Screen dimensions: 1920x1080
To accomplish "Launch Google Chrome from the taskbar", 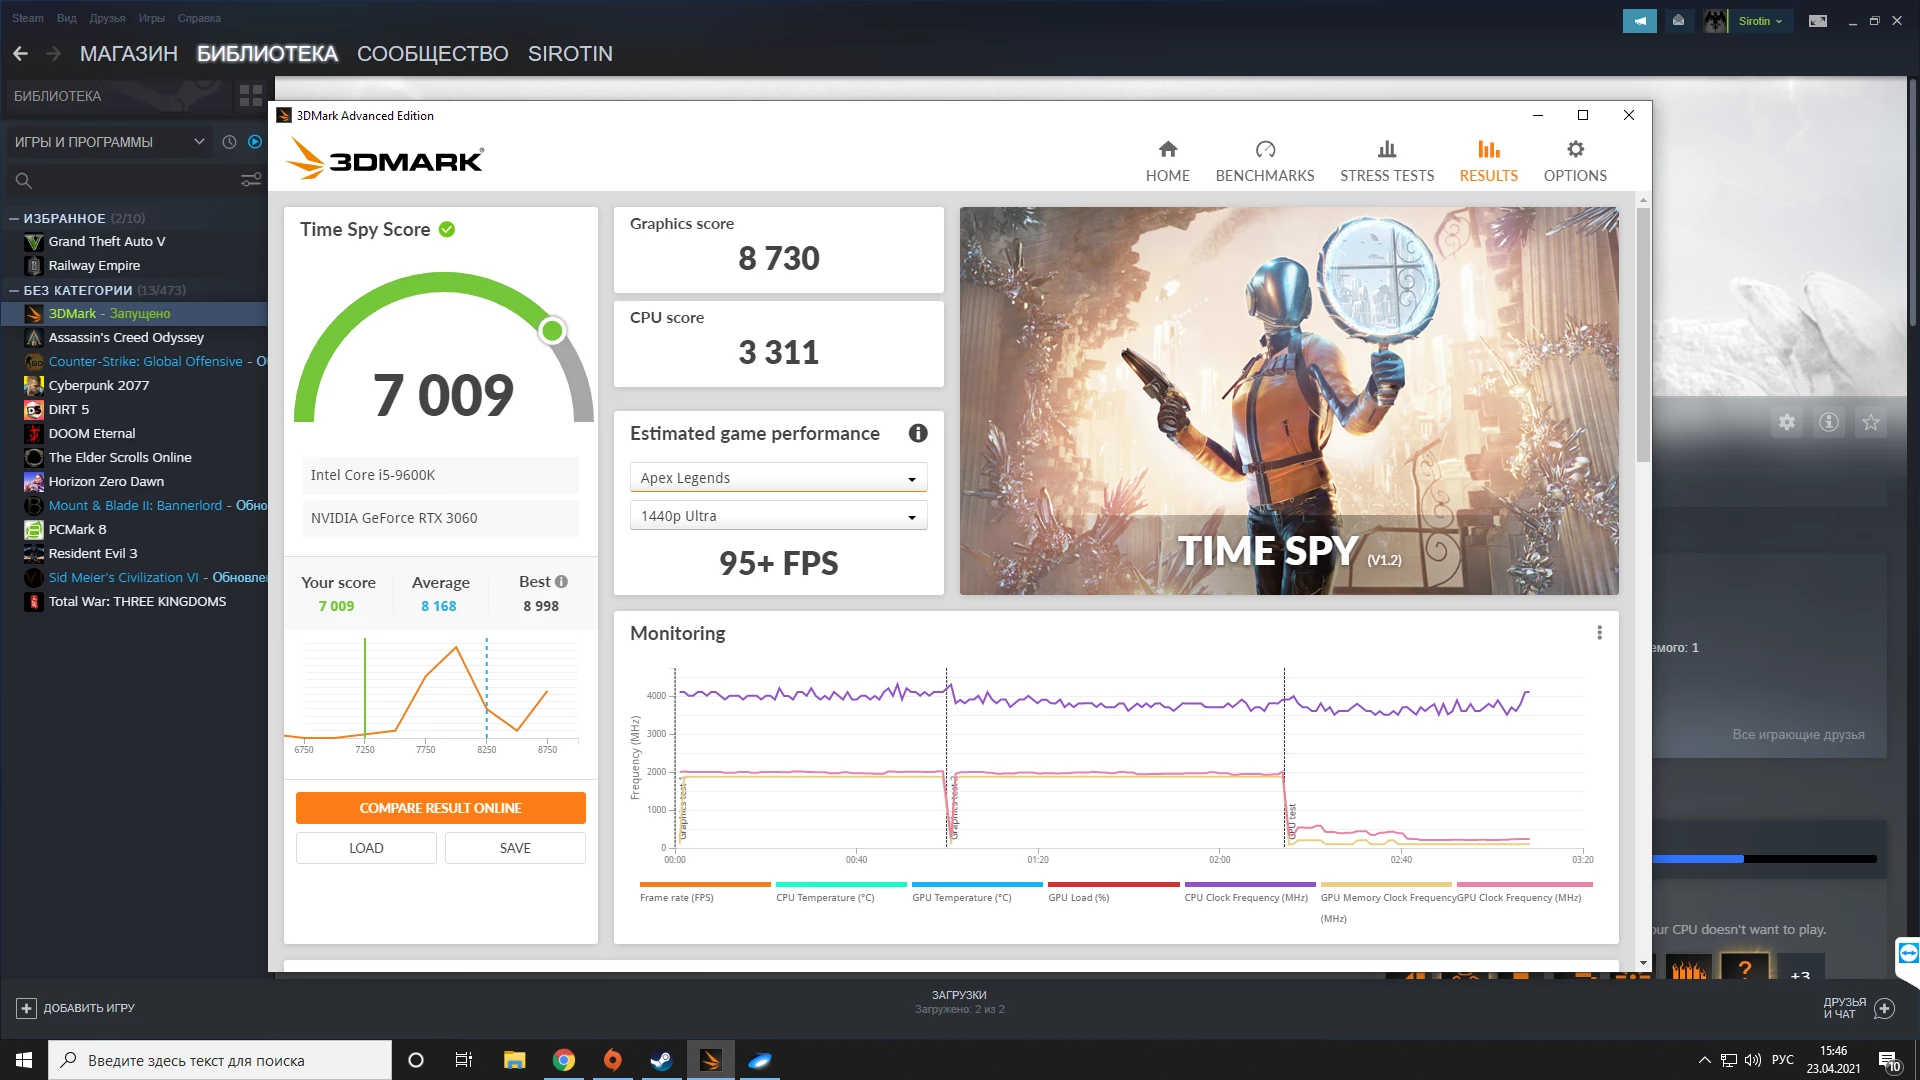I will click(x=564, y=1060).
